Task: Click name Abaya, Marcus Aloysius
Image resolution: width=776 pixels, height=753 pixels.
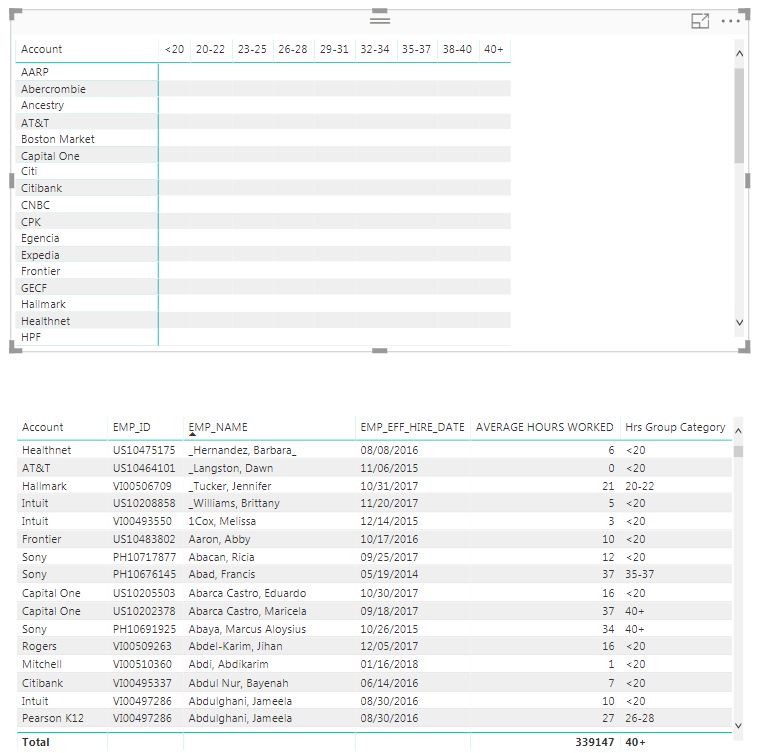Action: coord(247,629)
